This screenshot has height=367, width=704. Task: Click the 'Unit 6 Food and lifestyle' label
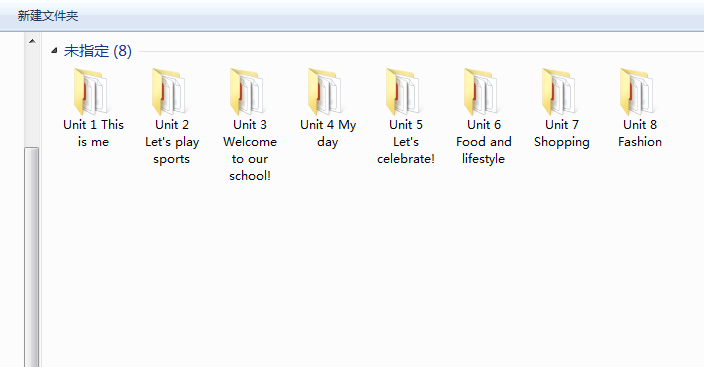coord(484,142)
